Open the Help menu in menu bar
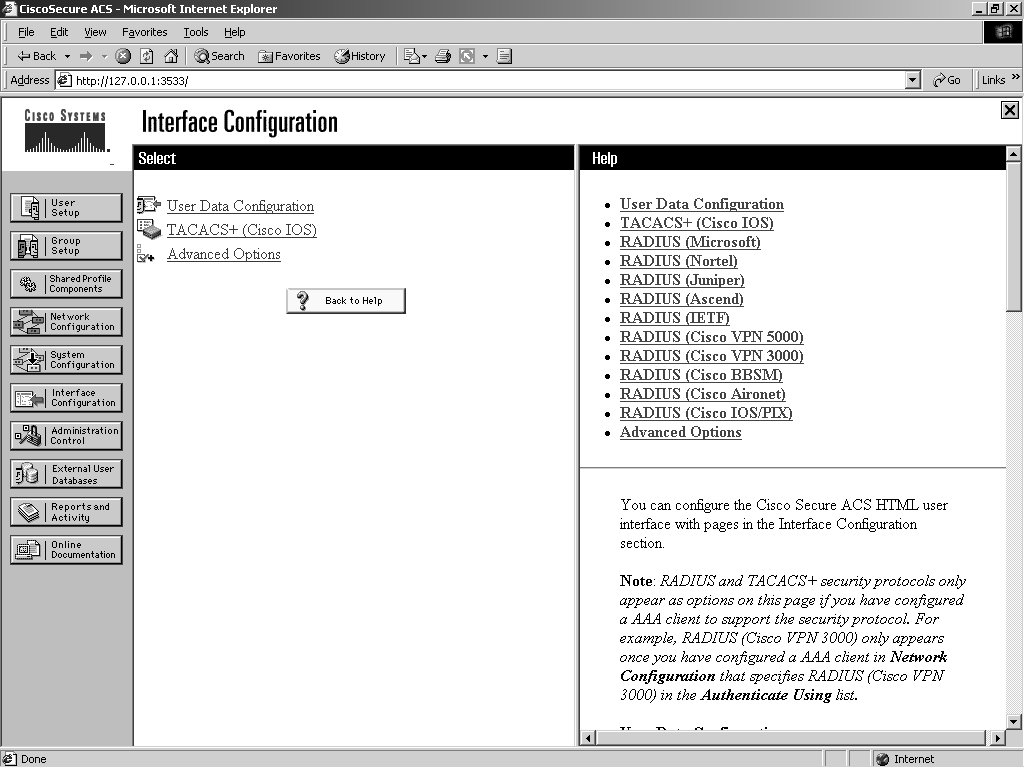This screenshot has width=1024, height=768. tap(234, 32)
